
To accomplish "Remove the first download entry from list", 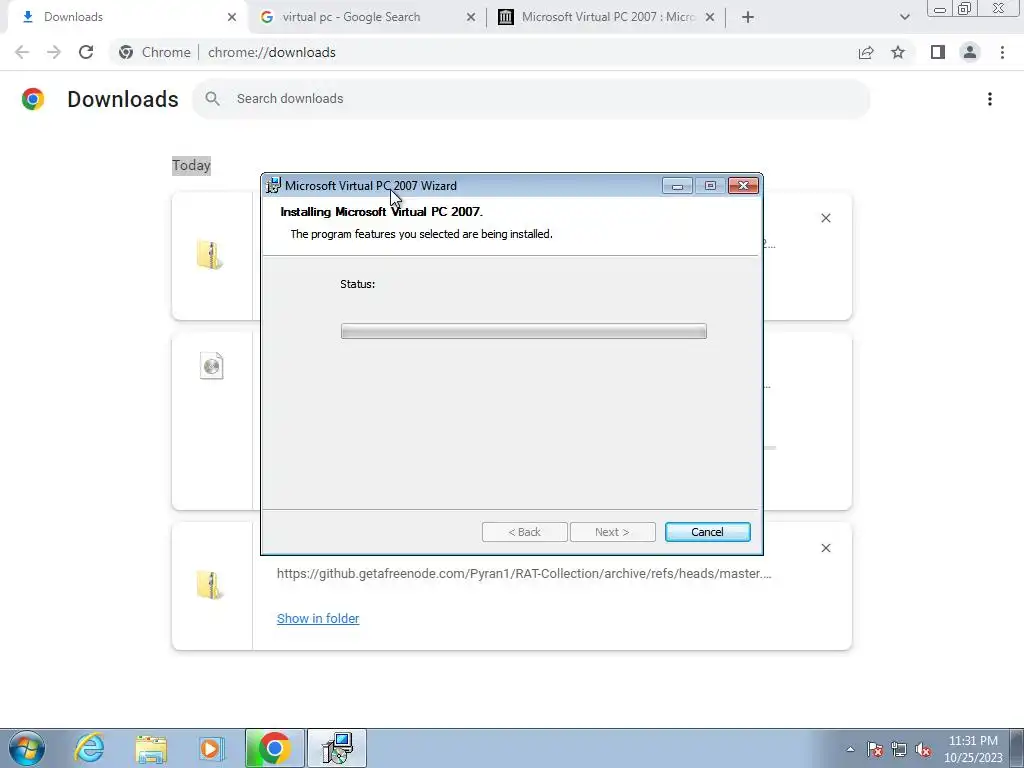I will point(825,218).
